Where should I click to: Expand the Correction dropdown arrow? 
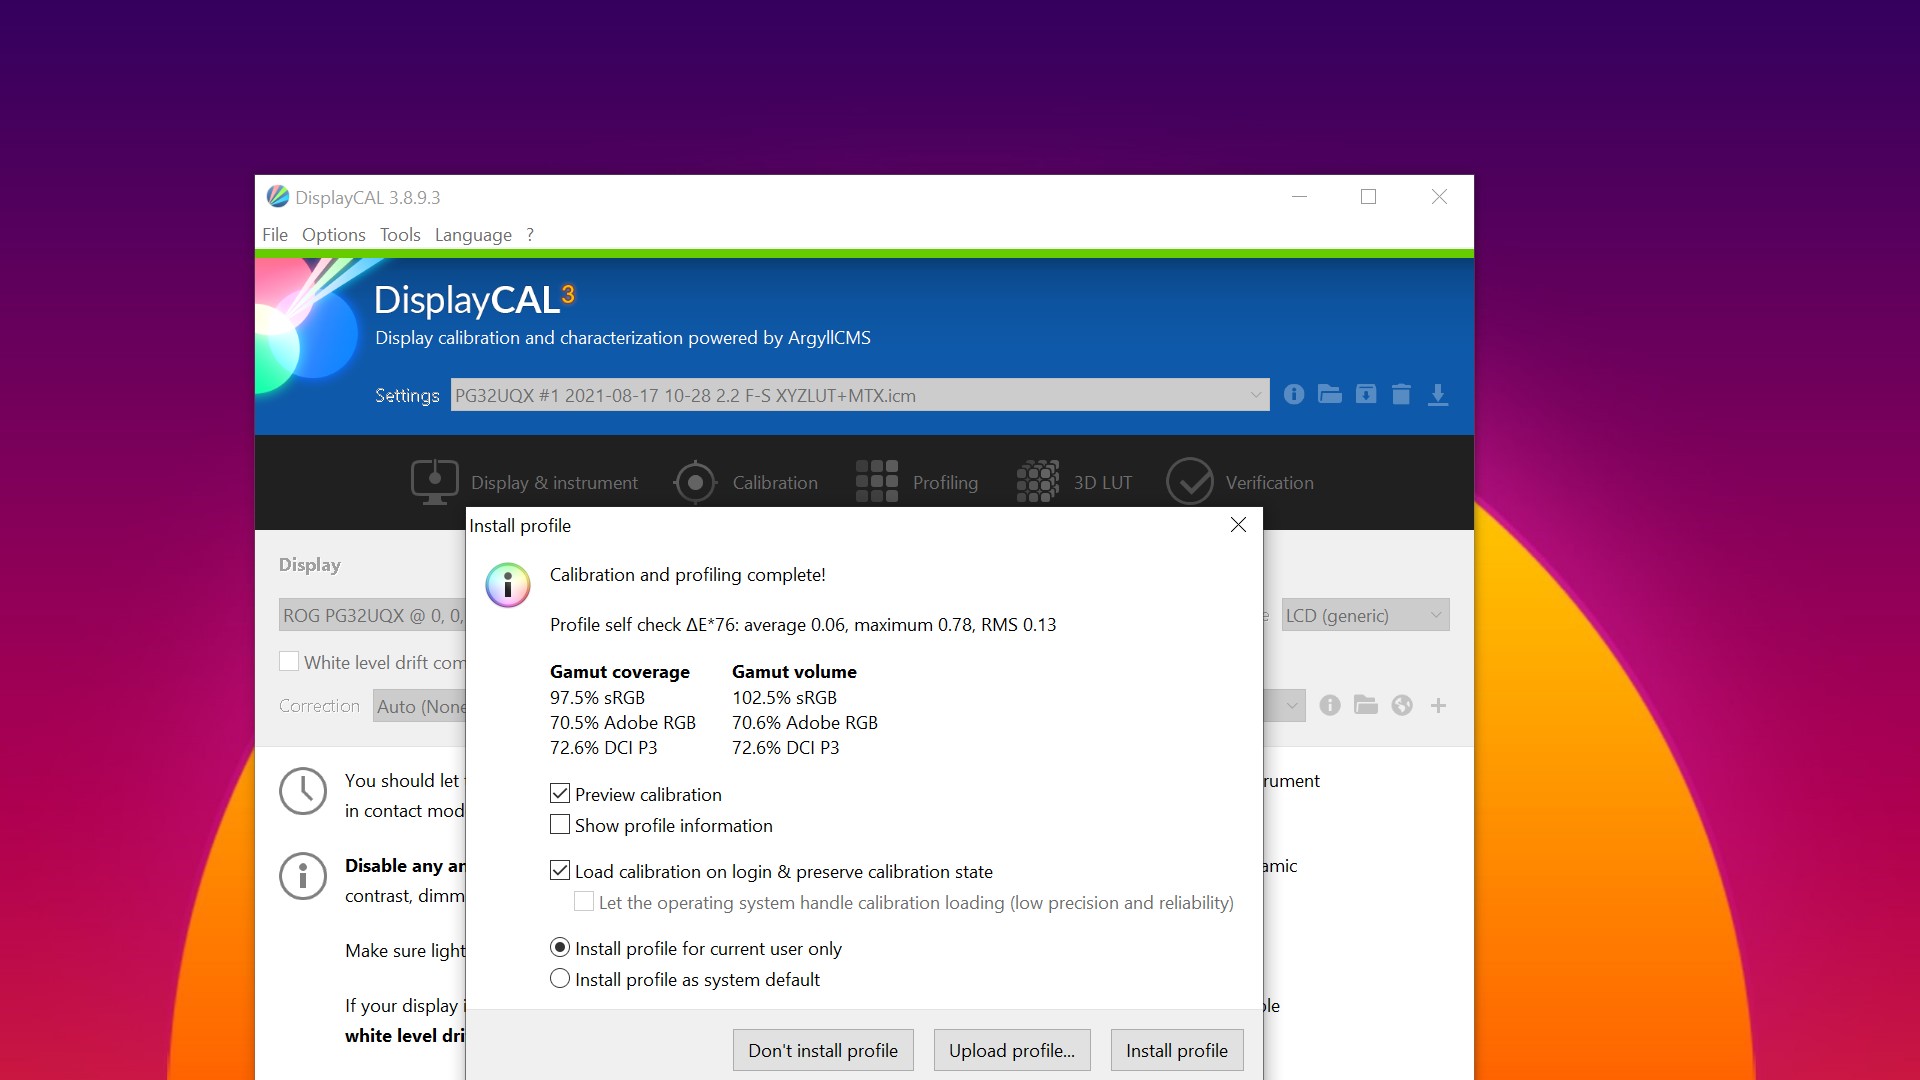coord(1291,706)
